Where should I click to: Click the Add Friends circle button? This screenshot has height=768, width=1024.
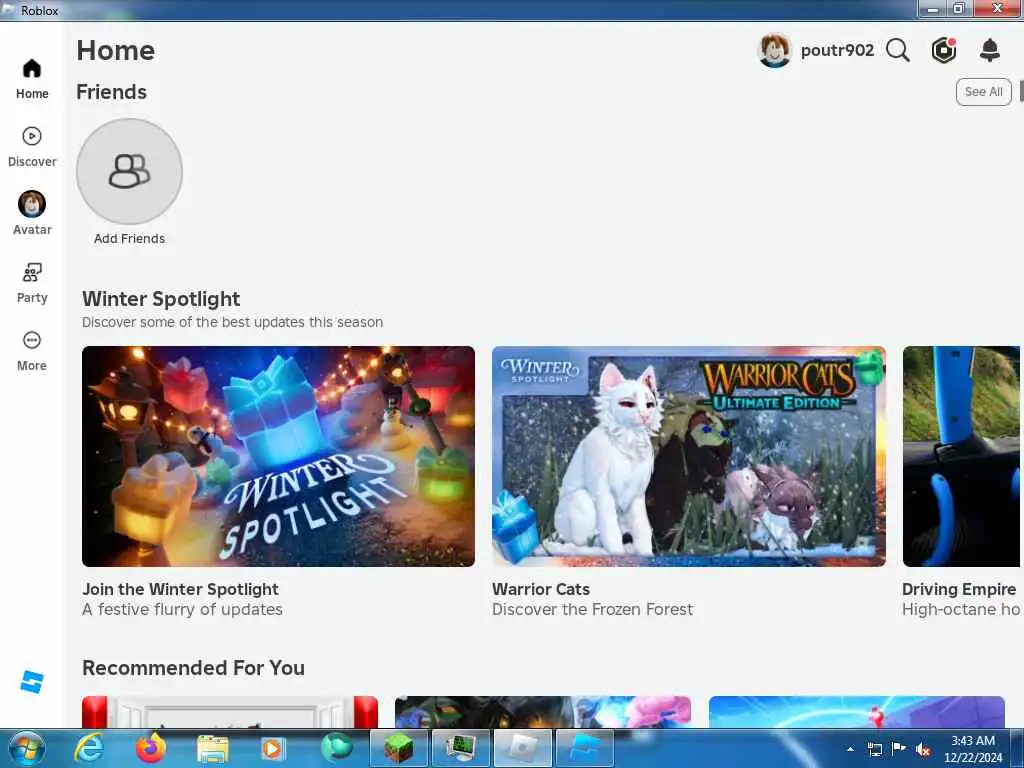pos(129,171)
